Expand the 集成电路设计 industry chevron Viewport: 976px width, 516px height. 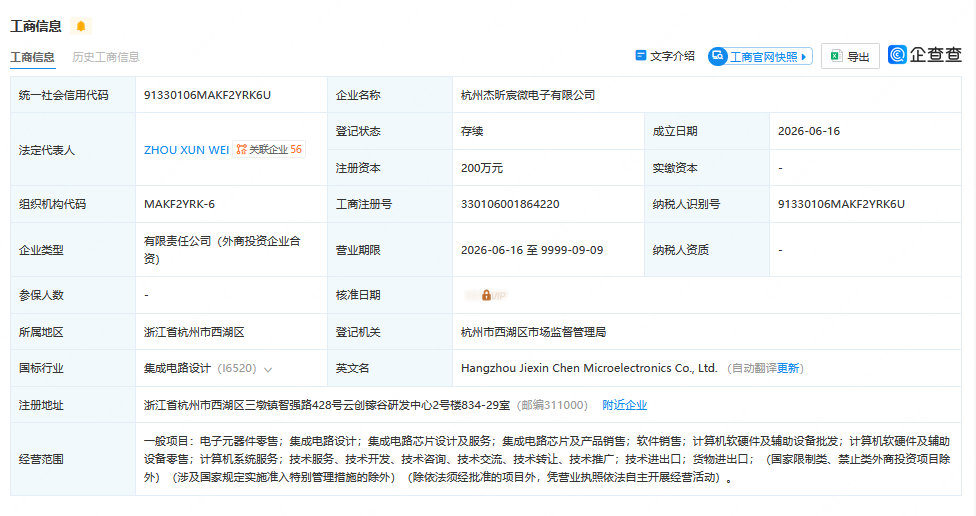click(268, 370)
